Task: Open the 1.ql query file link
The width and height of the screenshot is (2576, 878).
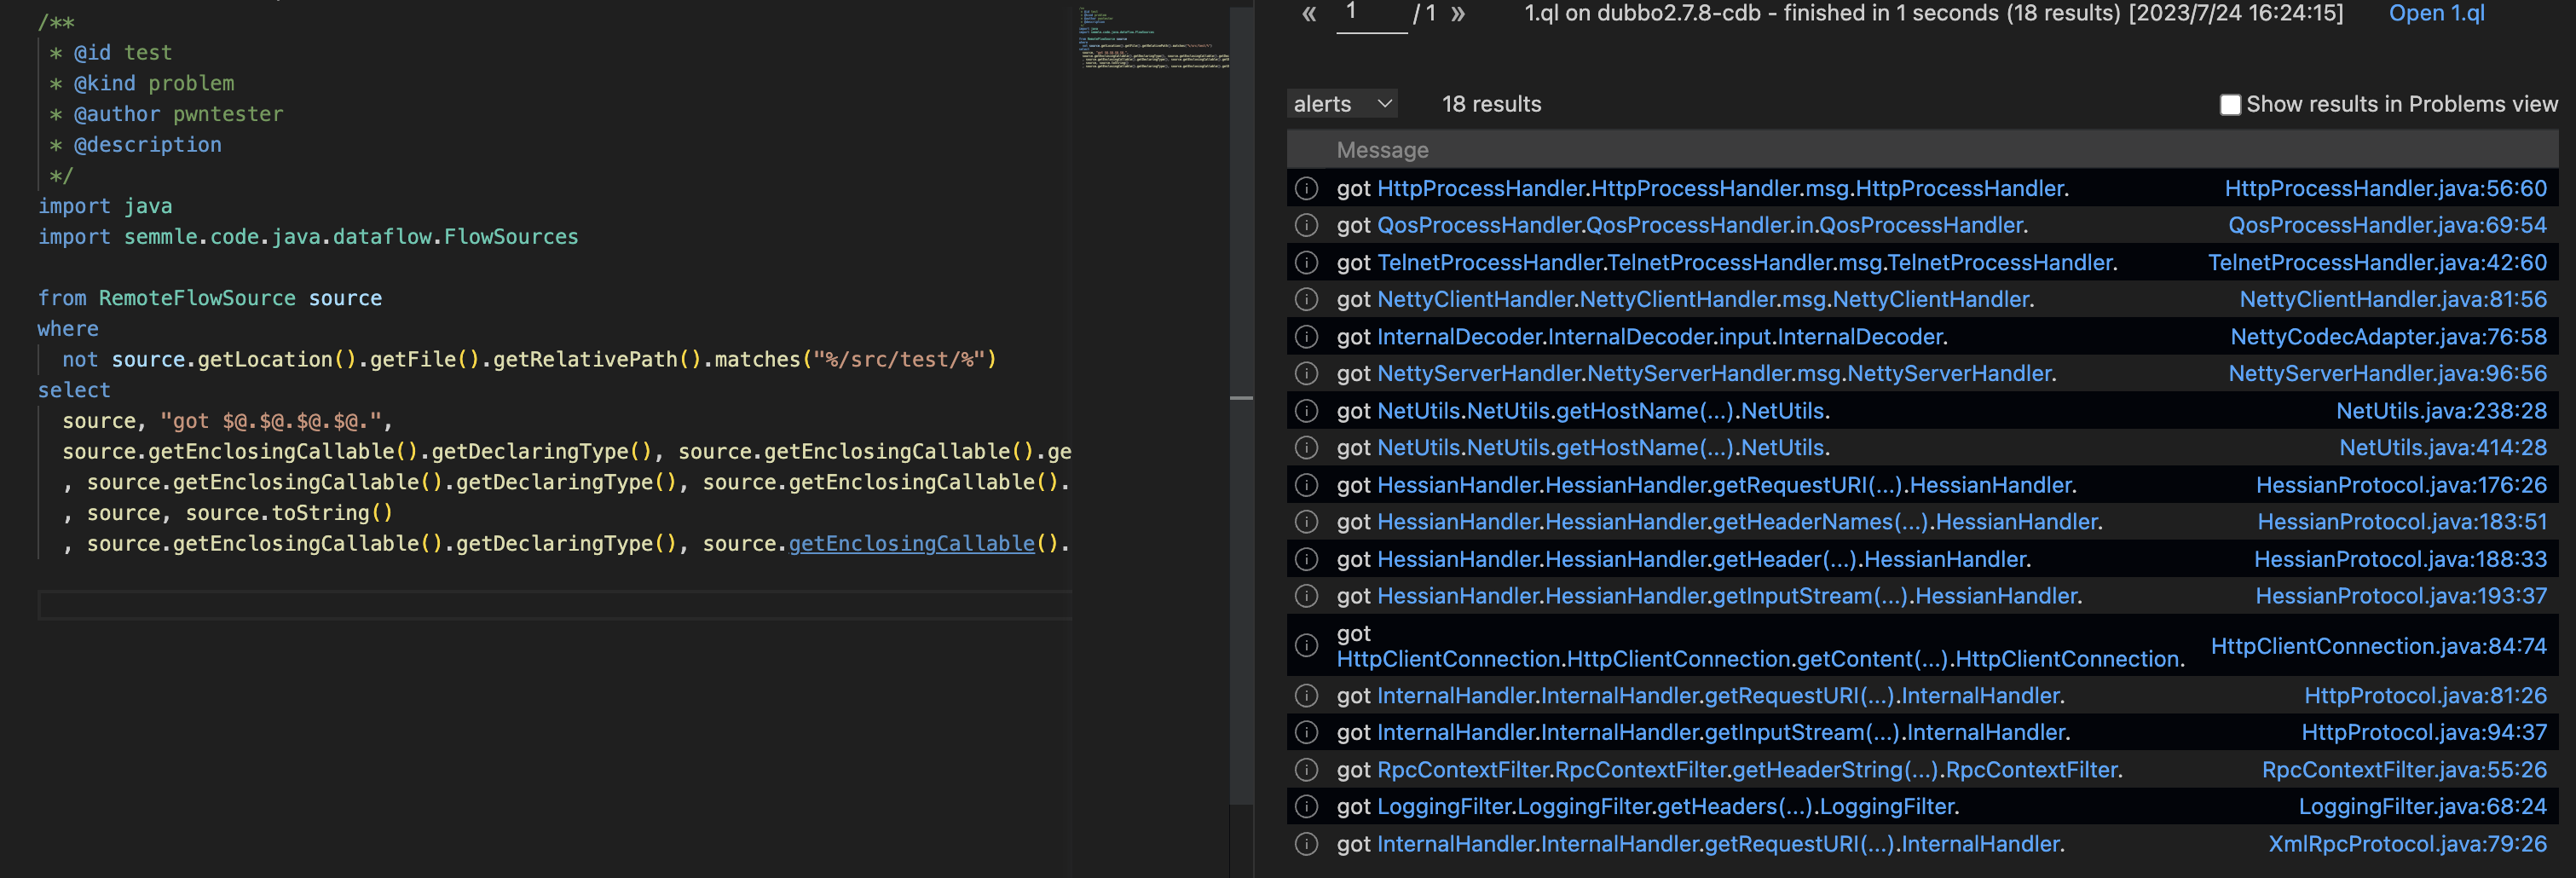Action: click(2436, 13)
